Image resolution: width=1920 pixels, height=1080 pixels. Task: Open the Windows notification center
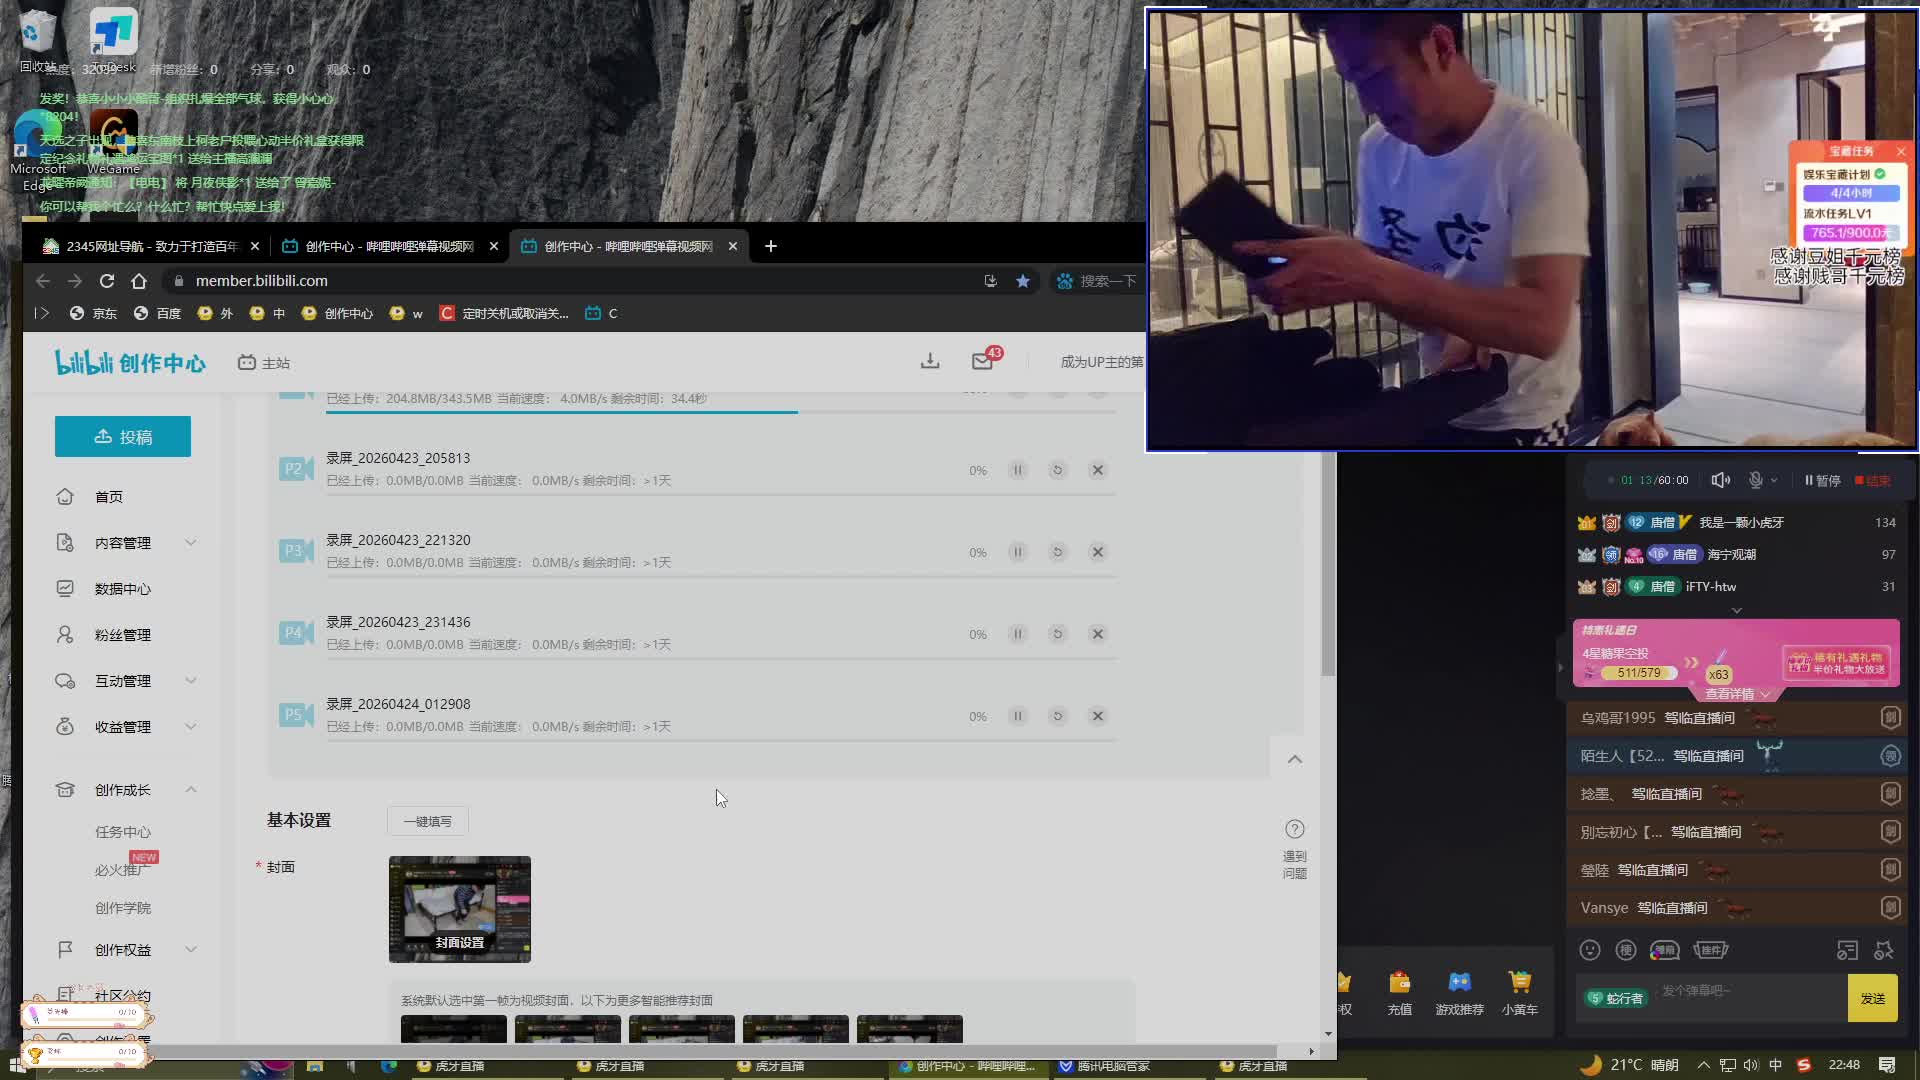pos(1887,1065)
